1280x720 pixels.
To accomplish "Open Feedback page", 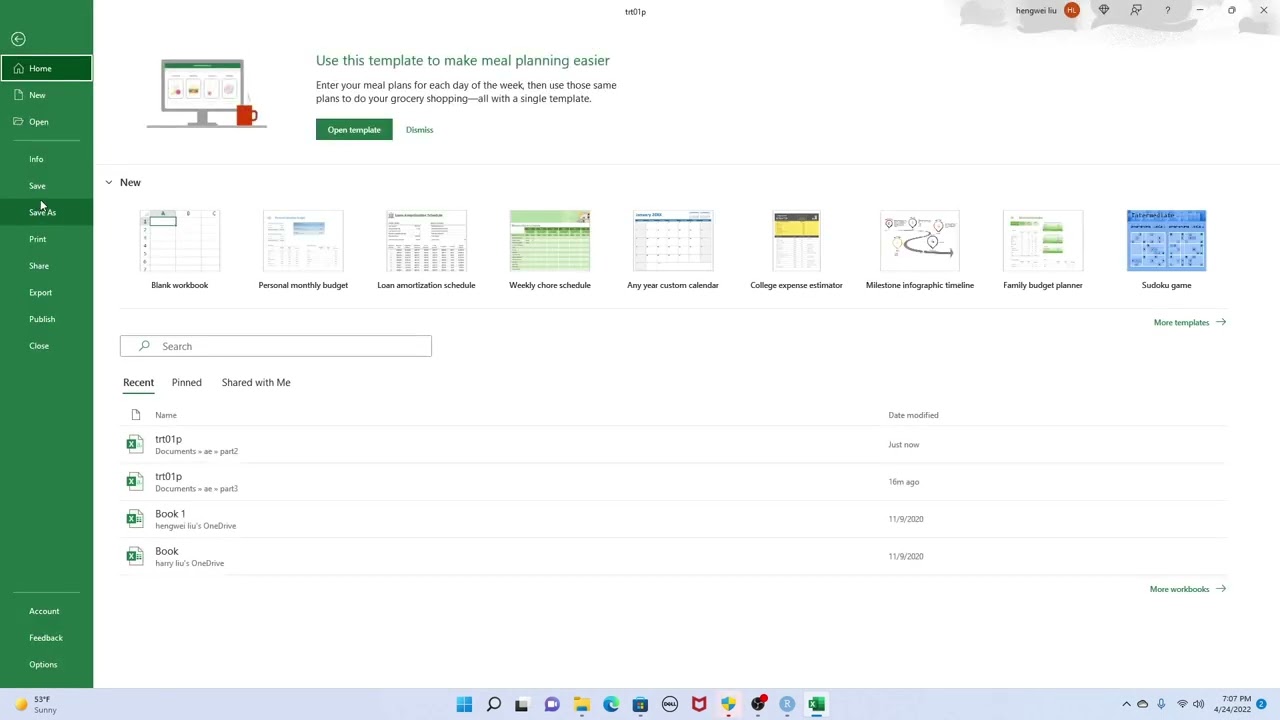I will click(46, 638).
